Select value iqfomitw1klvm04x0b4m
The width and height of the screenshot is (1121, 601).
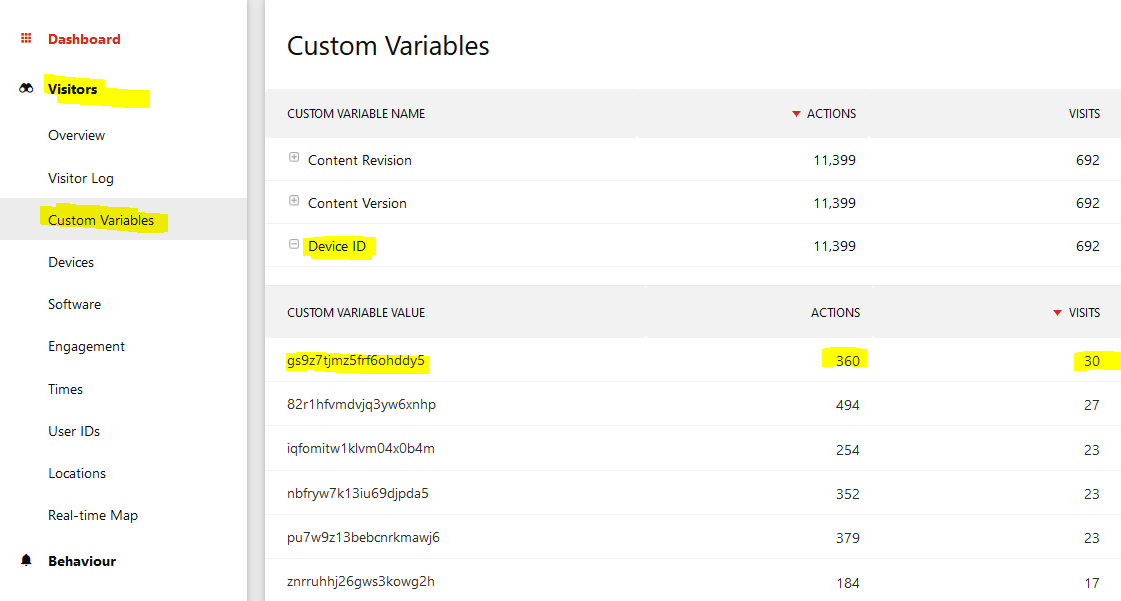coord(360,449)
